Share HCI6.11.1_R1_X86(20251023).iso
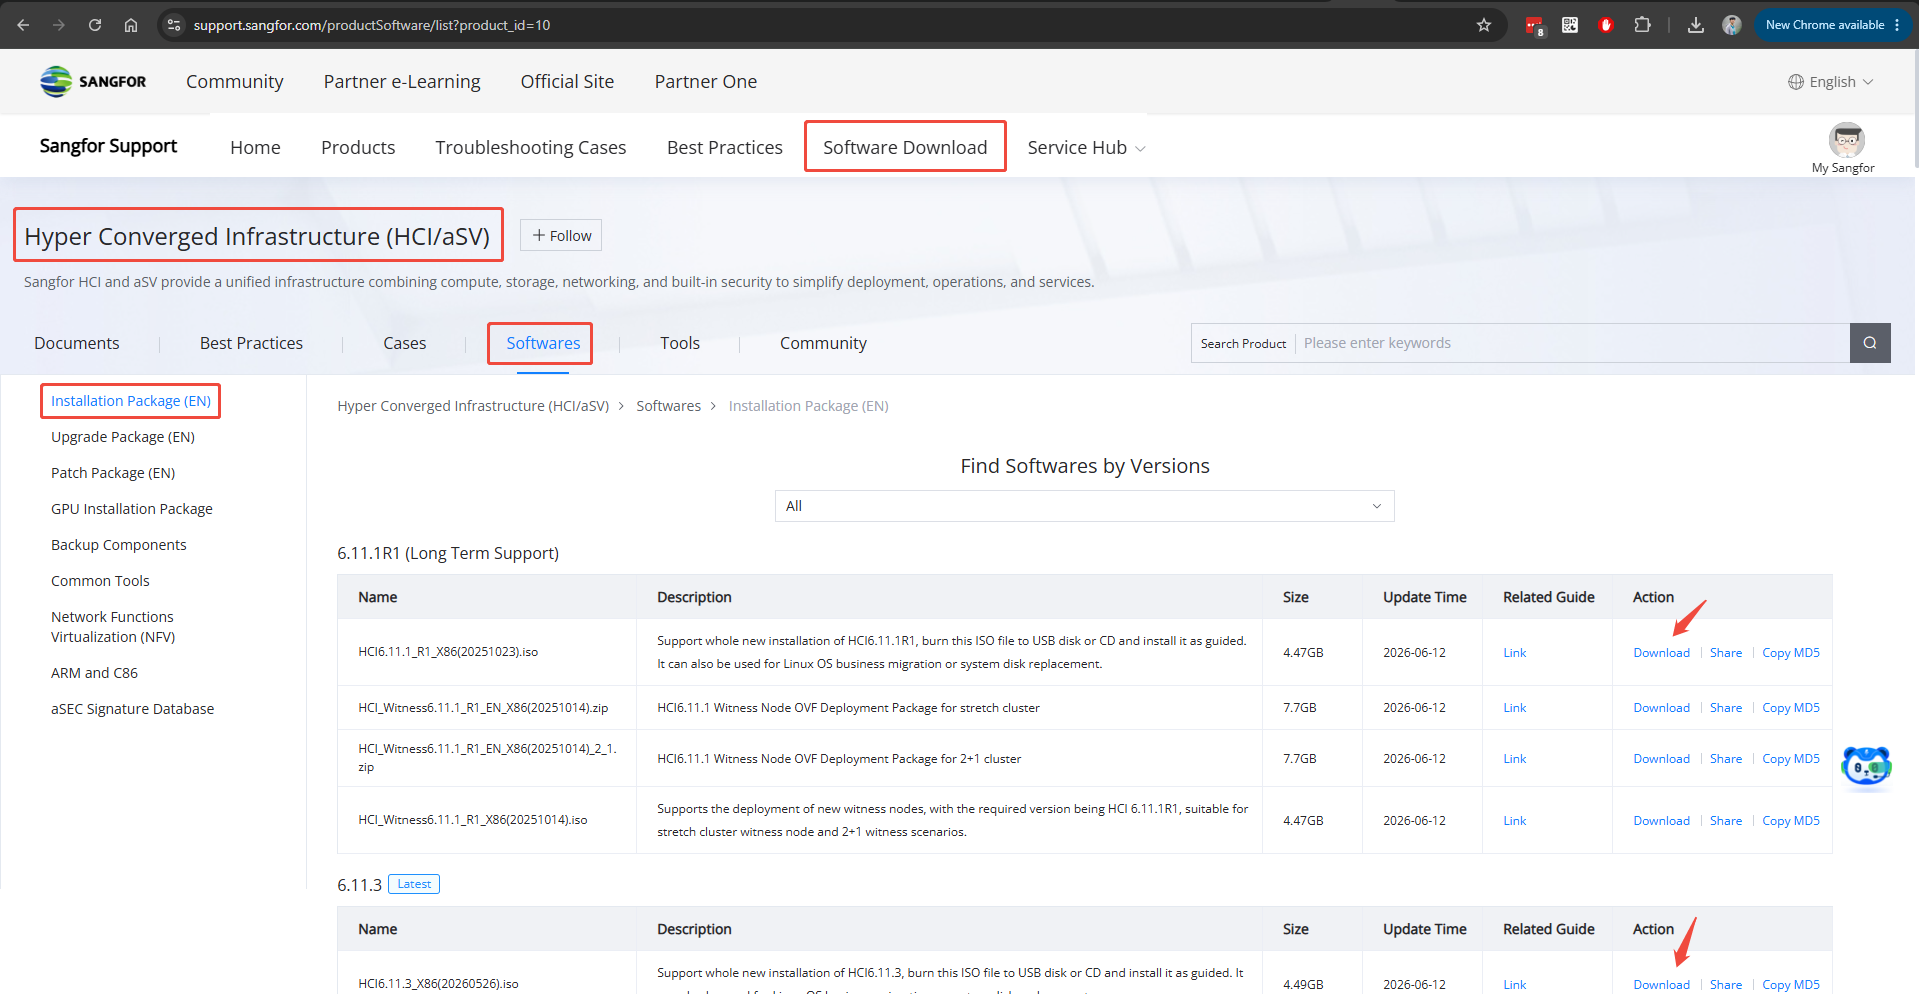 [1725, 653]
